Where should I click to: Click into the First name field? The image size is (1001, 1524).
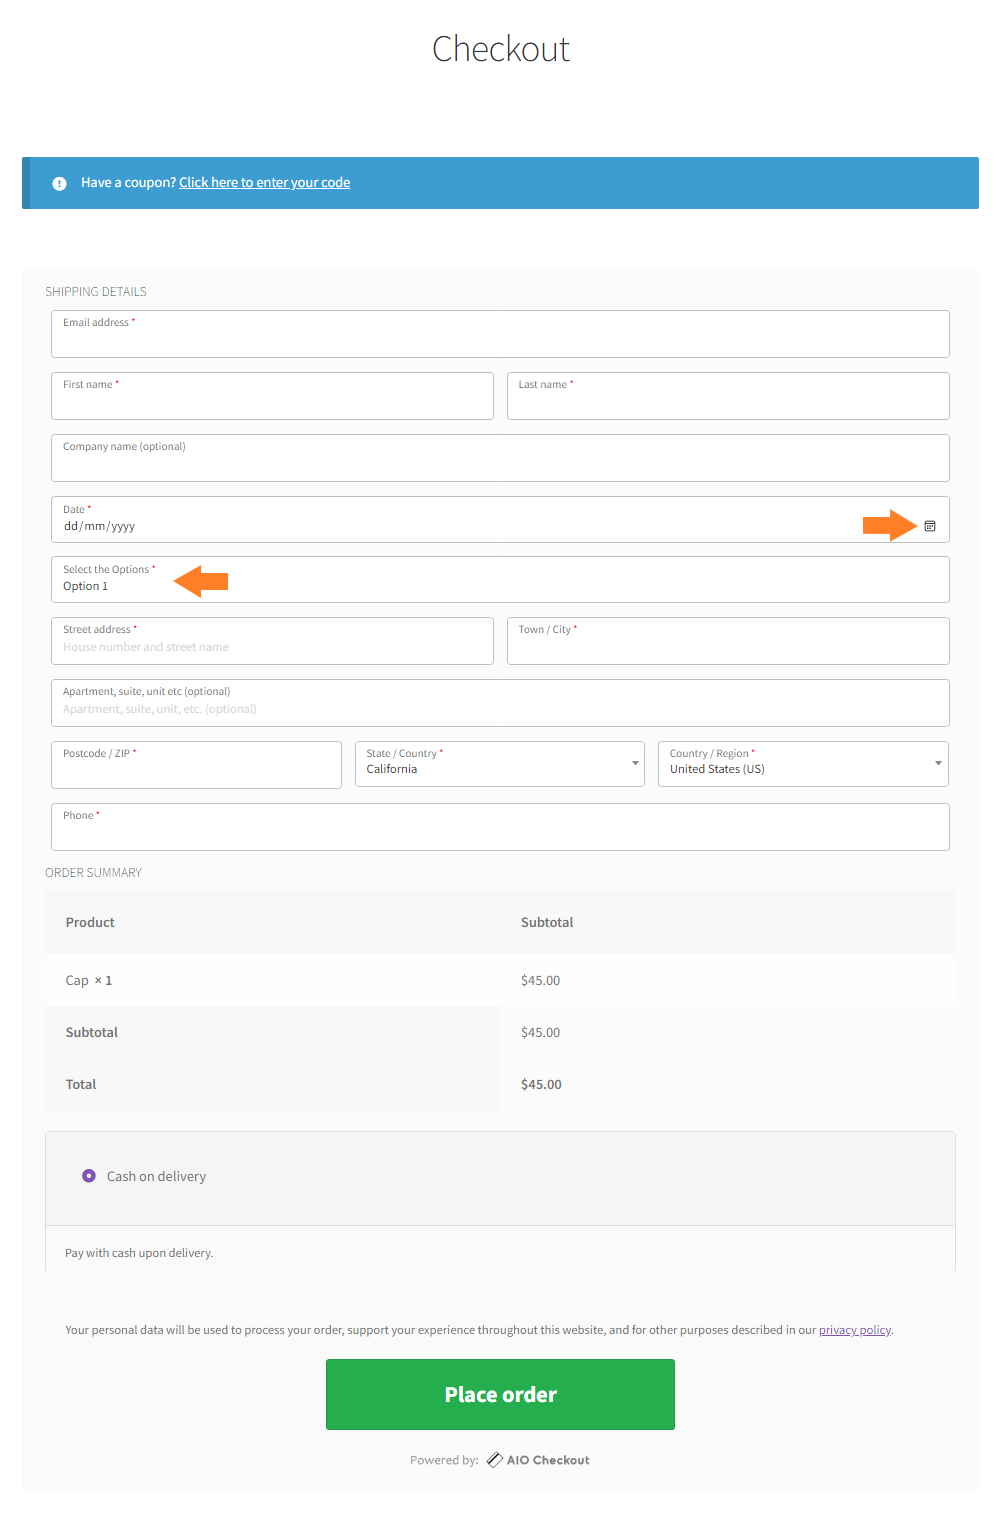point(272,396)
